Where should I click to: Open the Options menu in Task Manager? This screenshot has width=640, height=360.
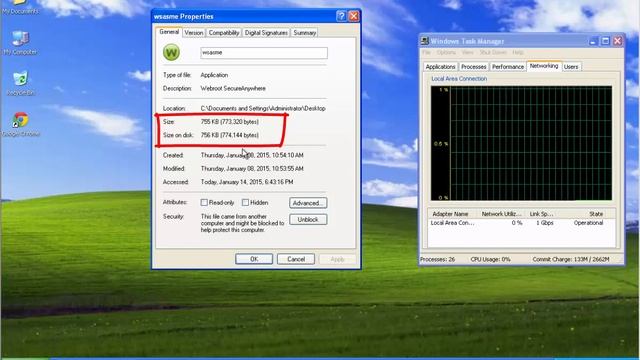click(x=446, y=53)
